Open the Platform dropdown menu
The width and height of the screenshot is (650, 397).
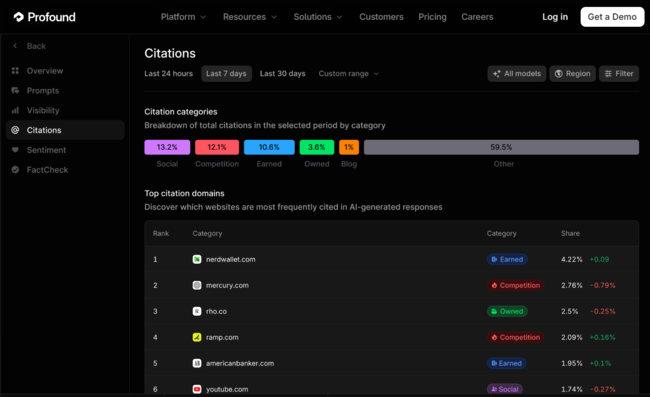point(183,17)
